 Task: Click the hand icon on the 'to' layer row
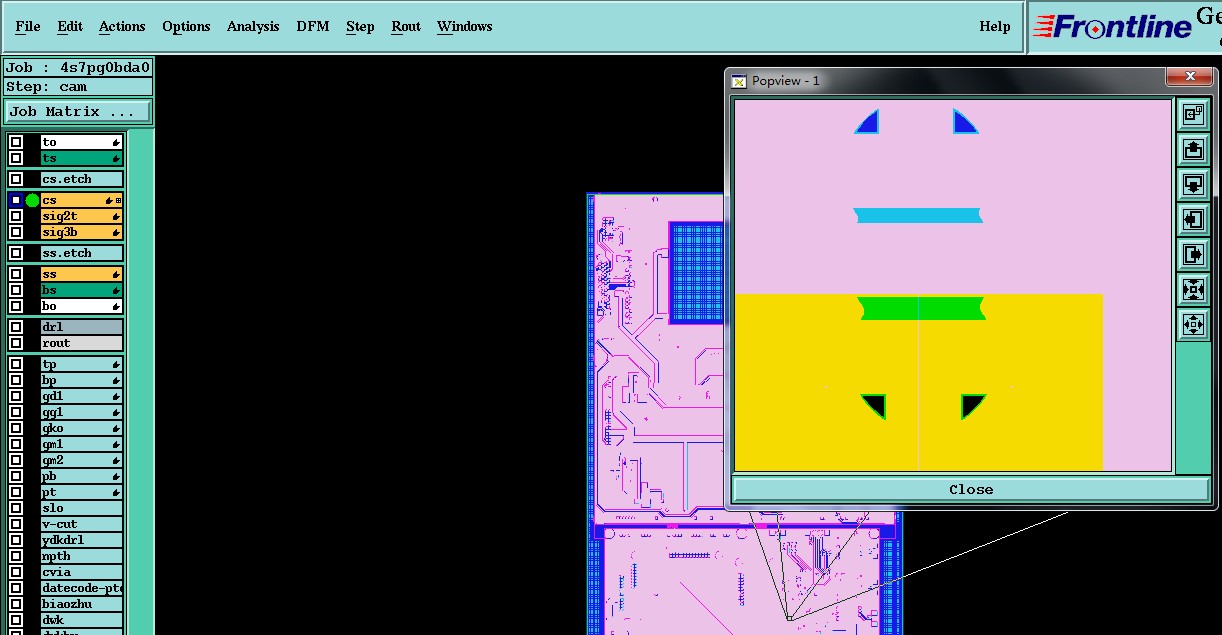click(116, 142)
